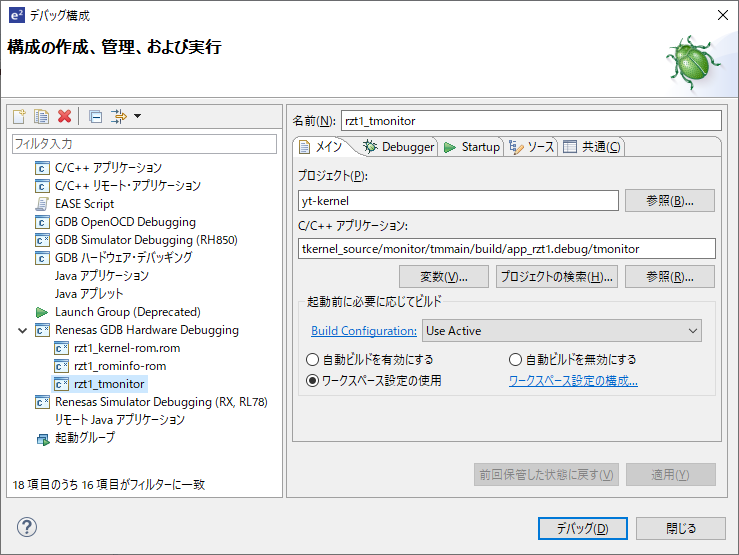Open the help question mark icon

point(27,527)
